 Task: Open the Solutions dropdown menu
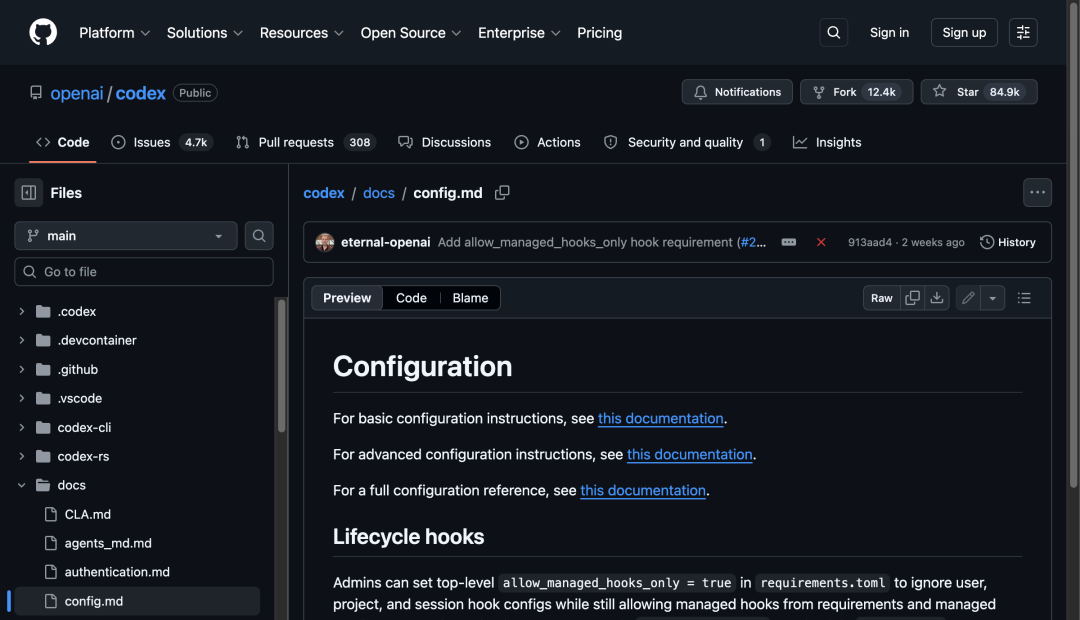[205, 33]
